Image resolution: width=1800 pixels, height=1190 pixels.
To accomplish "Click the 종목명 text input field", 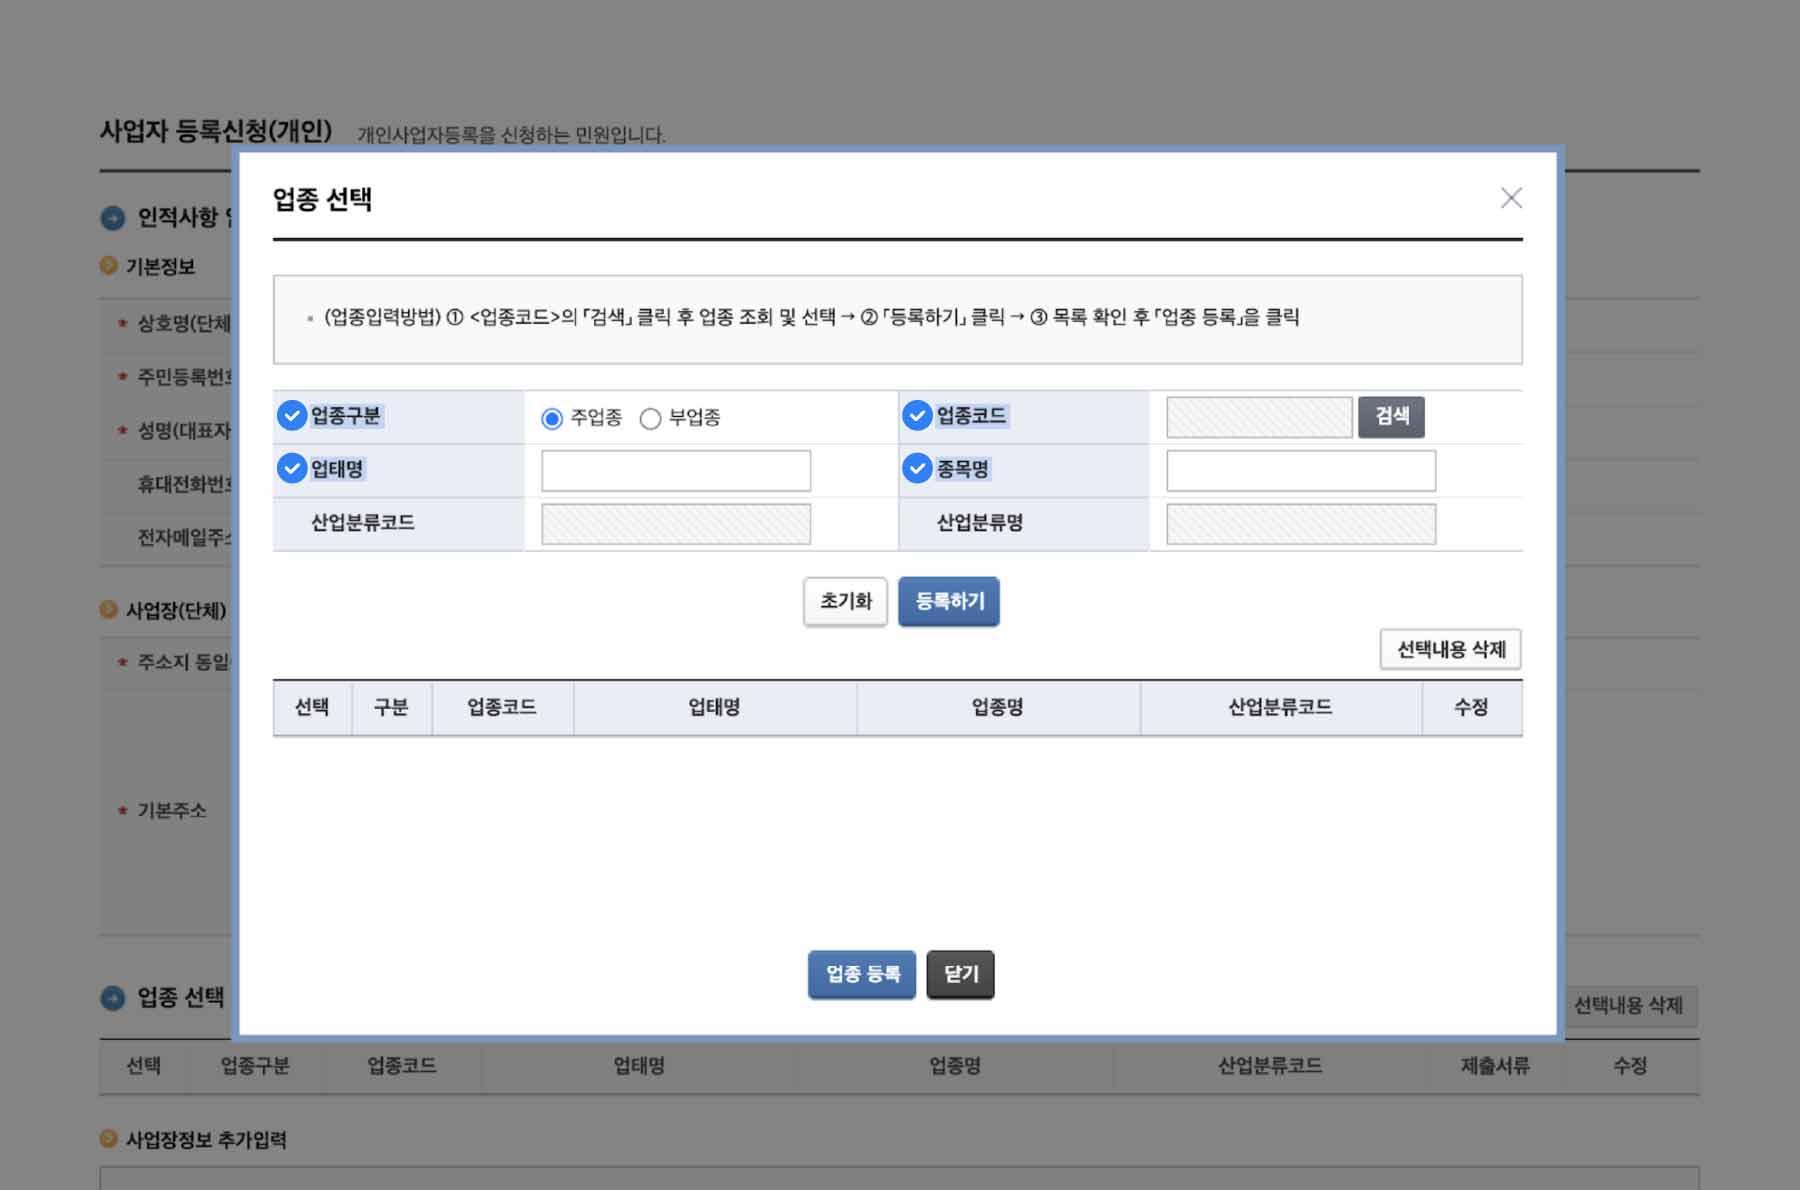I will coord(1300,471).
